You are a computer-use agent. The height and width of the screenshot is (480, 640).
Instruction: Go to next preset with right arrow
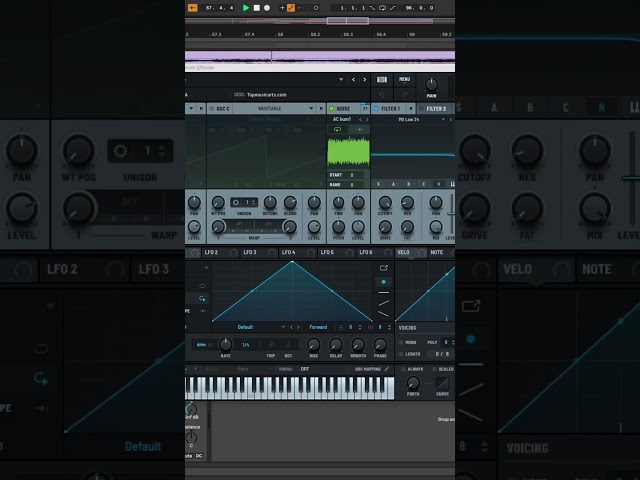pyautogui.click(x=364, y=79)
